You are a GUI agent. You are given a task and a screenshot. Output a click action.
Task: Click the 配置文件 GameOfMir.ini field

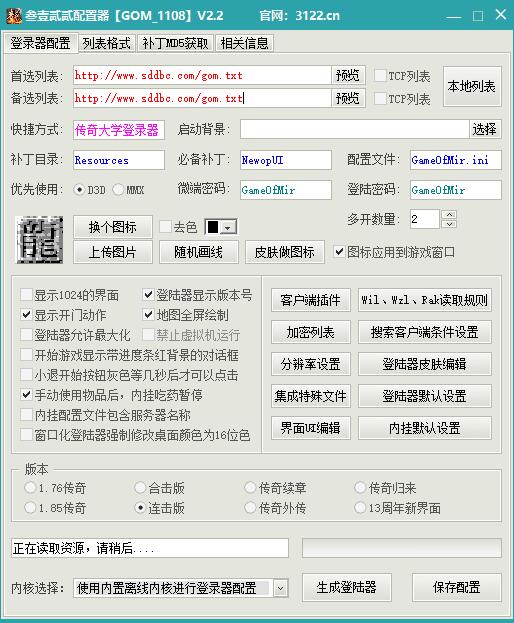pyautogui.click(x=456, y=160)
